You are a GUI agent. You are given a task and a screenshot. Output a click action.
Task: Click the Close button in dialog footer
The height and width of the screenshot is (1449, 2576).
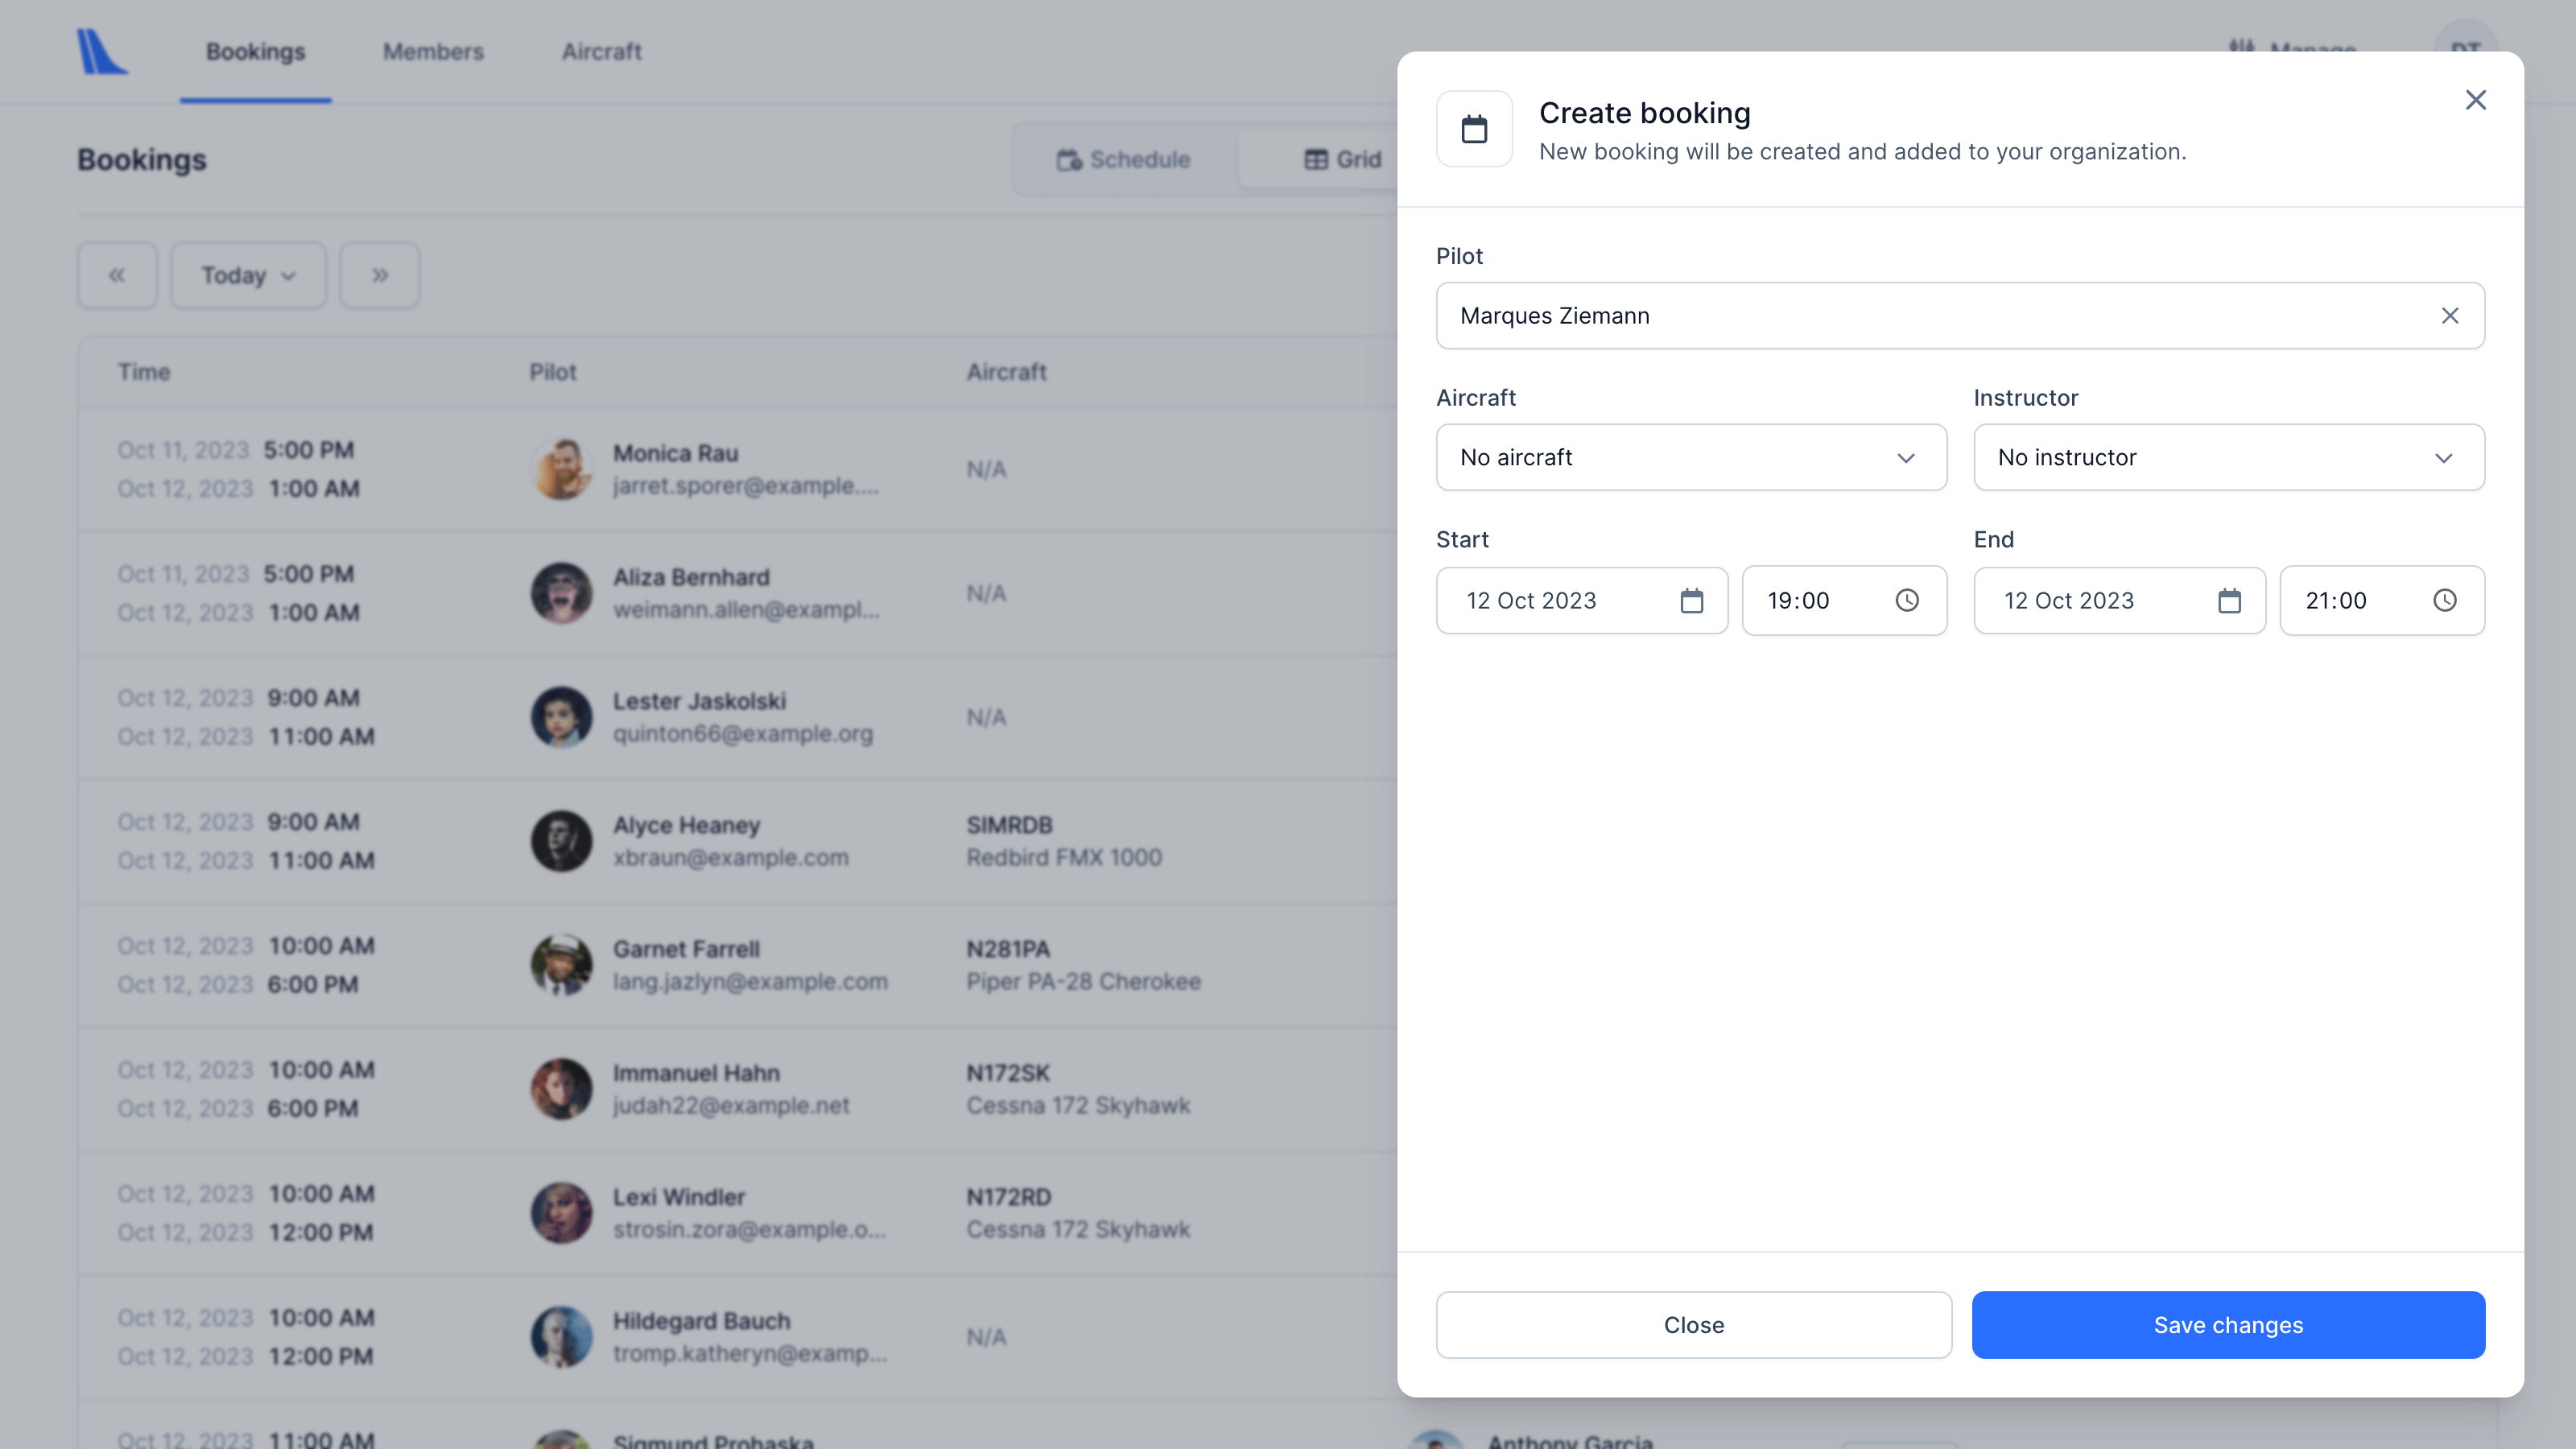pyautogui.click(x=1693, y=1325)
